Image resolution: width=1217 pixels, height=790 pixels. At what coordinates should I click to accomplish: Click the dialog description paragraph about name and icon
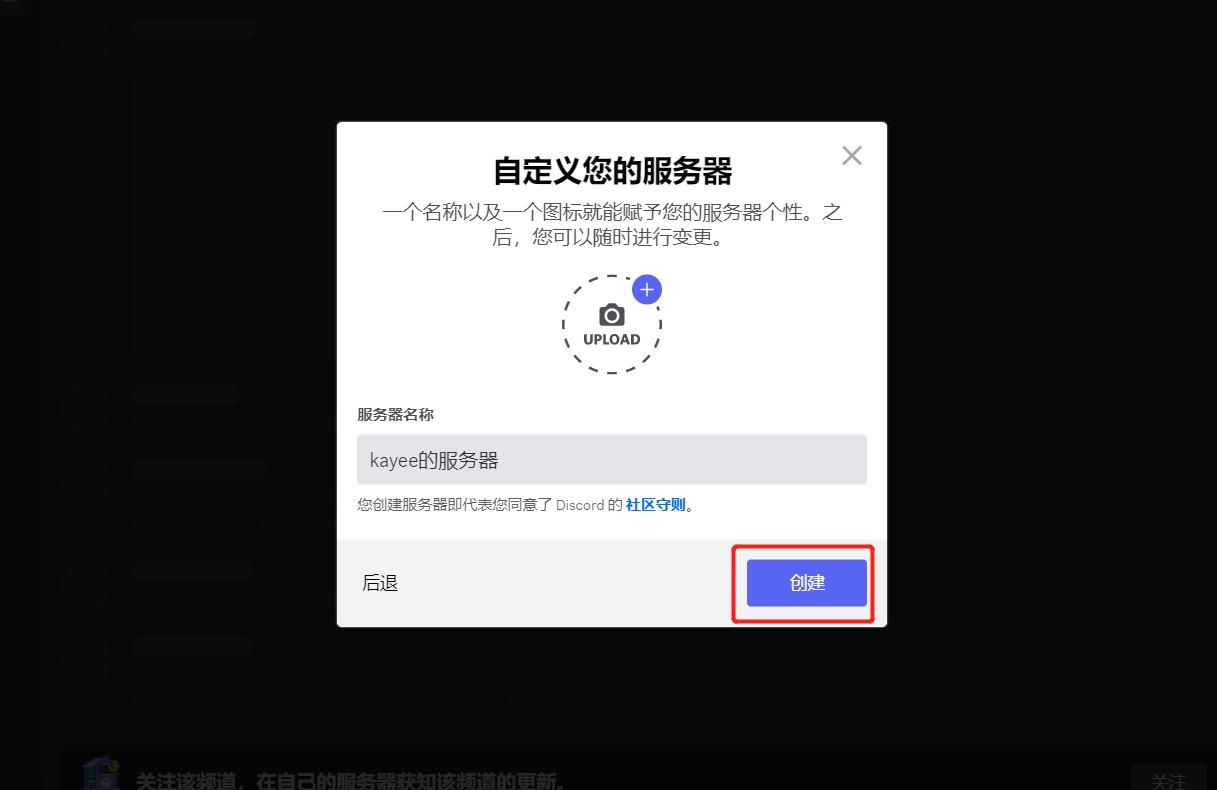pos(612,226)
